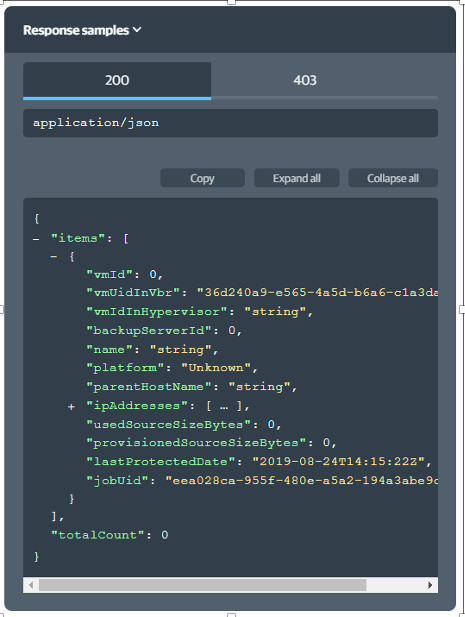Collapse the first item object minus icon

(x=54, y=257)
